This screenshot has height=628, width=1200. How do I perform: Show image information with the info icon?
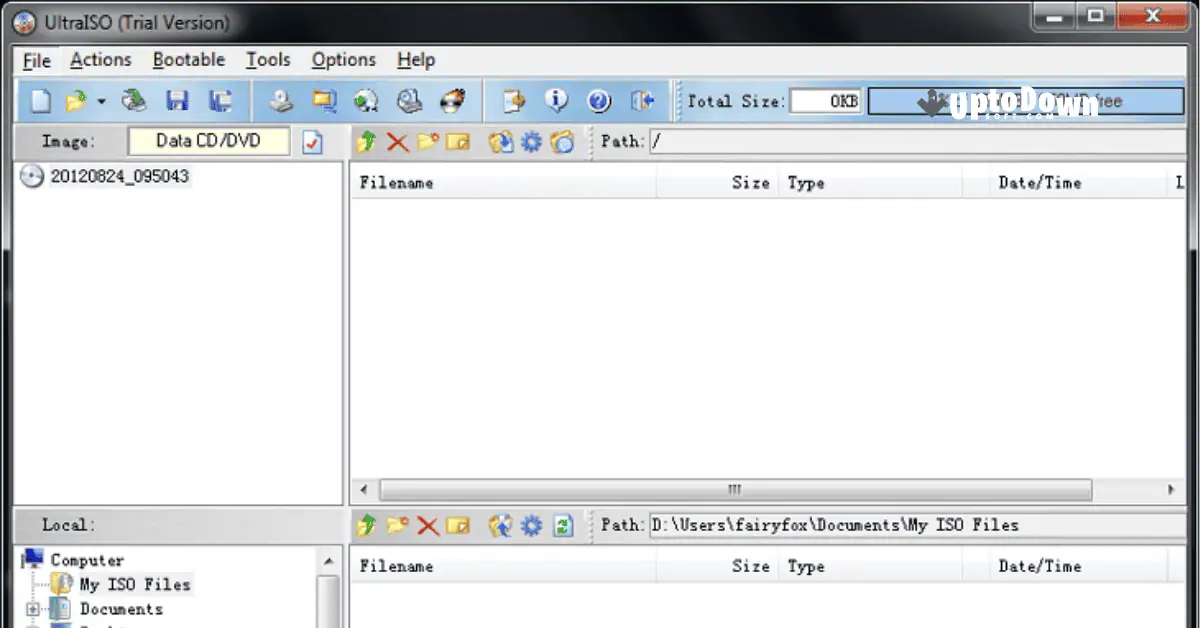coord(558,100)
